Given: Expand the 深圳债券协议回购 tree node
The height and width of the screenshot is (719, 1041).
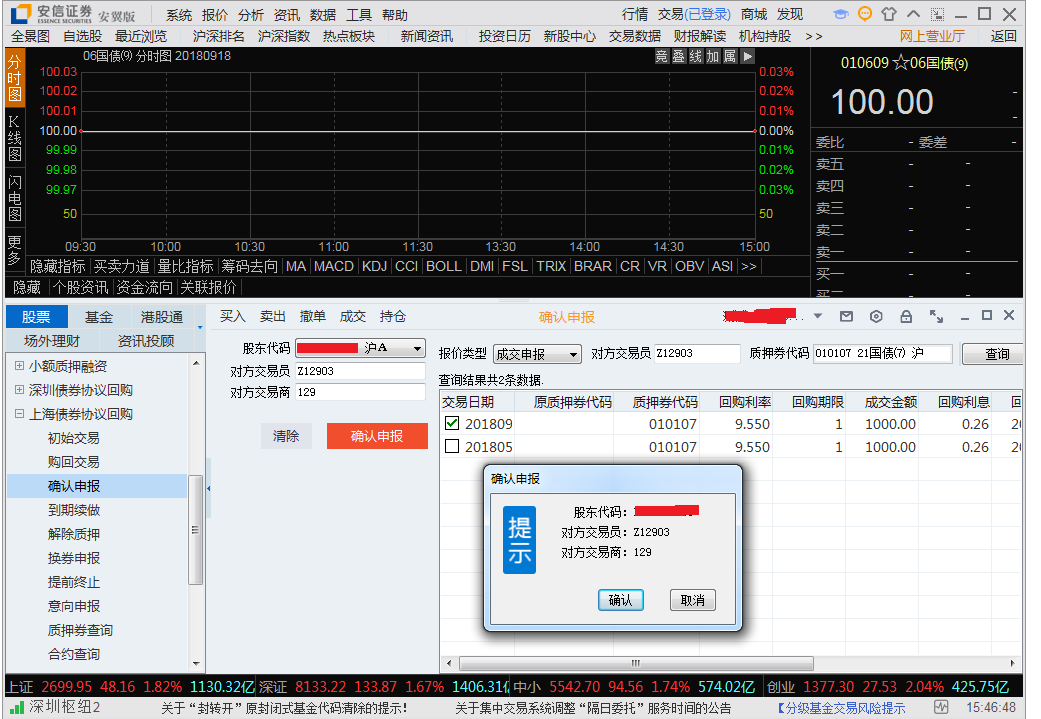Looking at the screenshot, I should (19, 390).
